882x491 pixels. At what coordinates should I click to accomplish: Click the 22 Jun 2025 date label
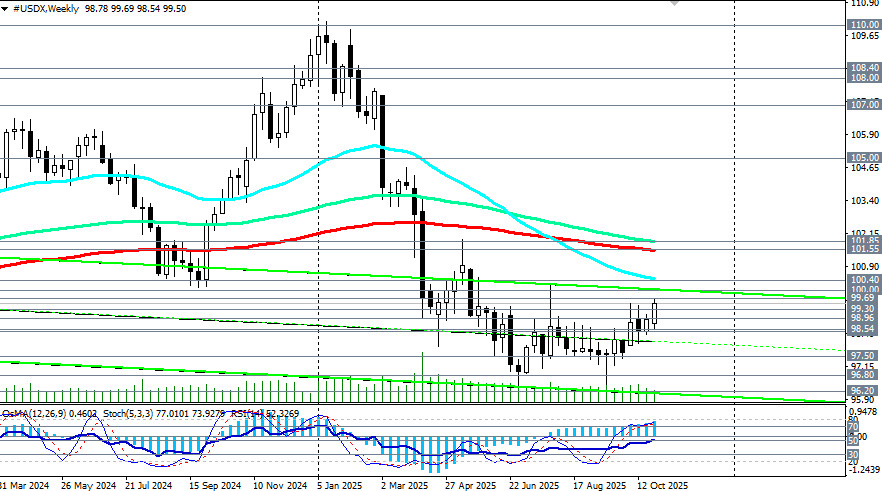tap(534, 485)
